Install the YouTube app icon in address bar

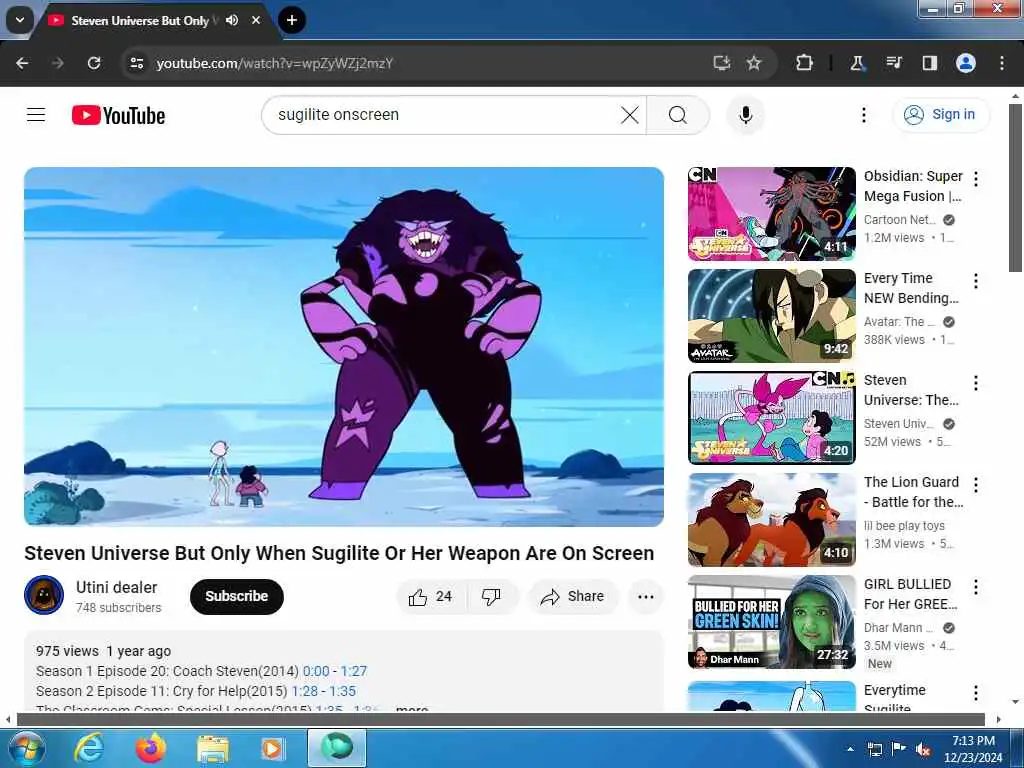pos(722,63)
